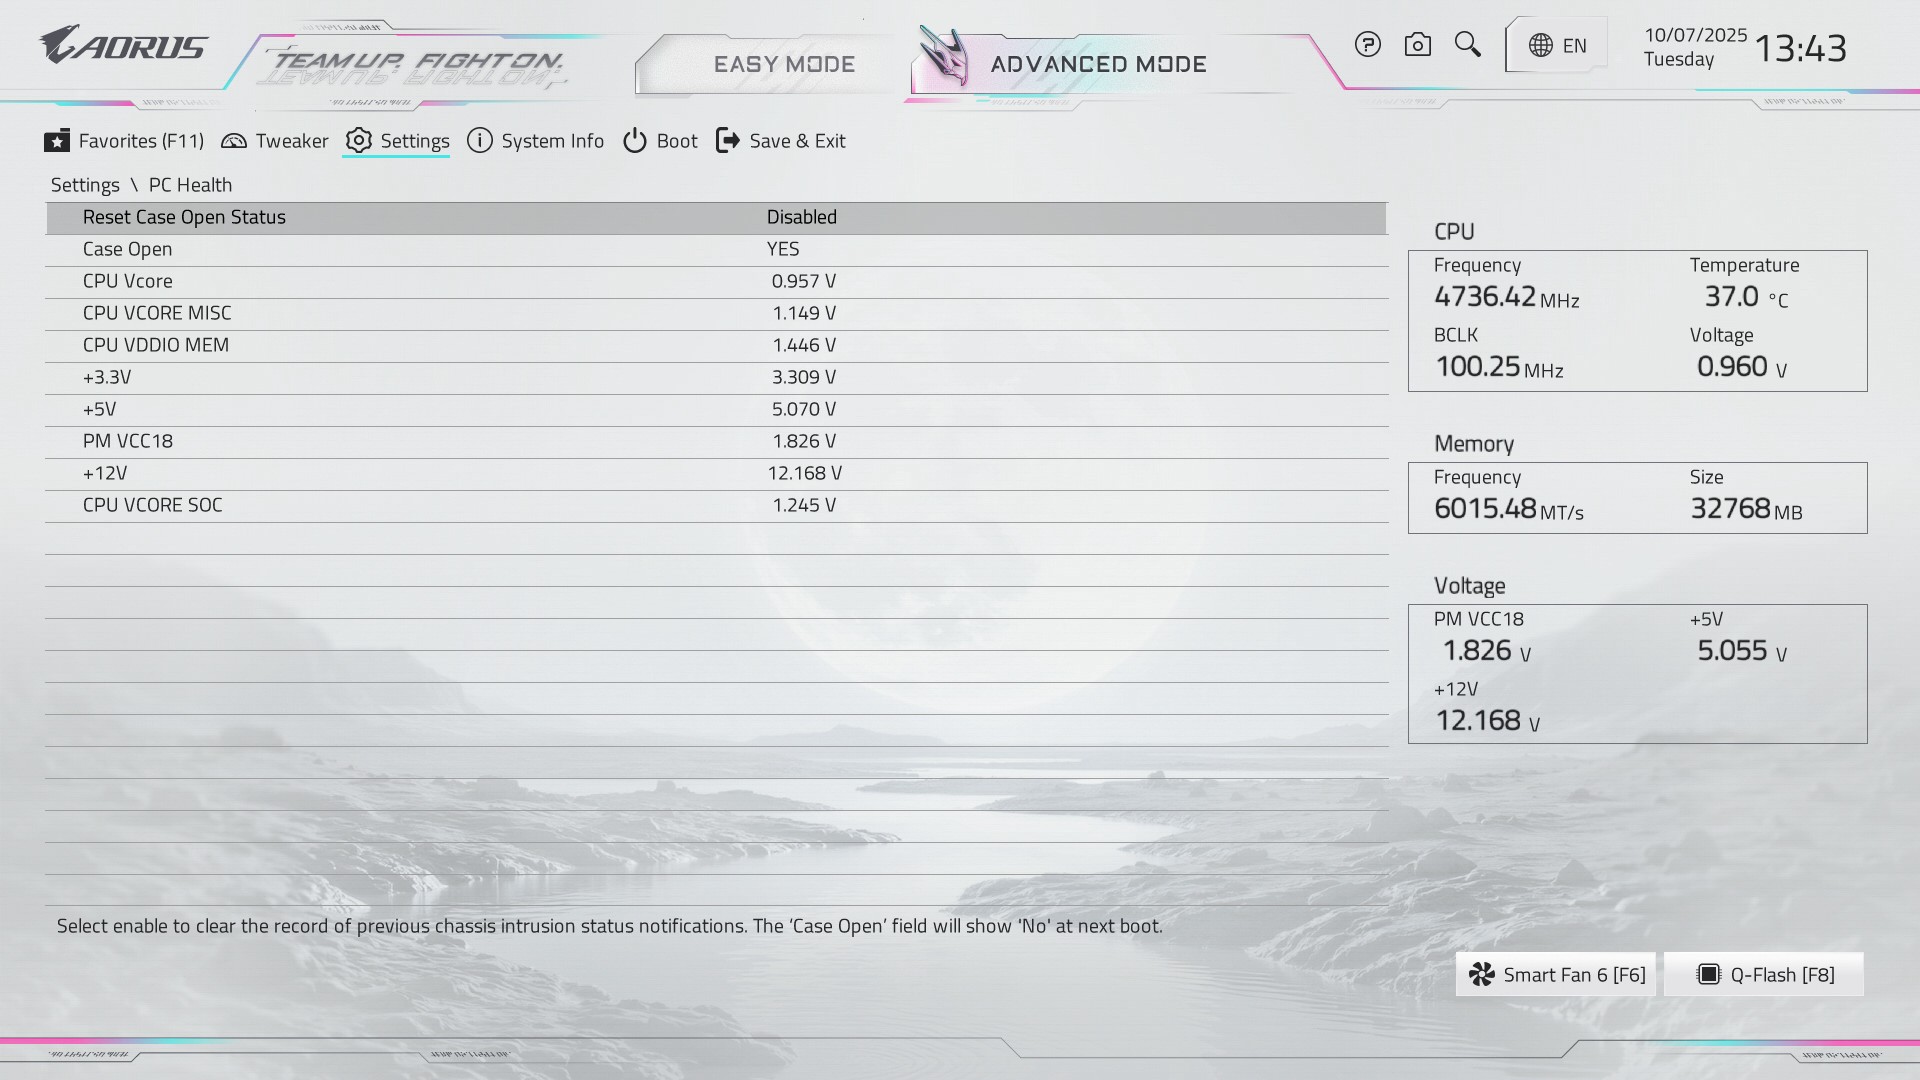This screenshot has height=1080, width=1920.
Task: Click the help question mark icon
Action: coord(1367,45)
